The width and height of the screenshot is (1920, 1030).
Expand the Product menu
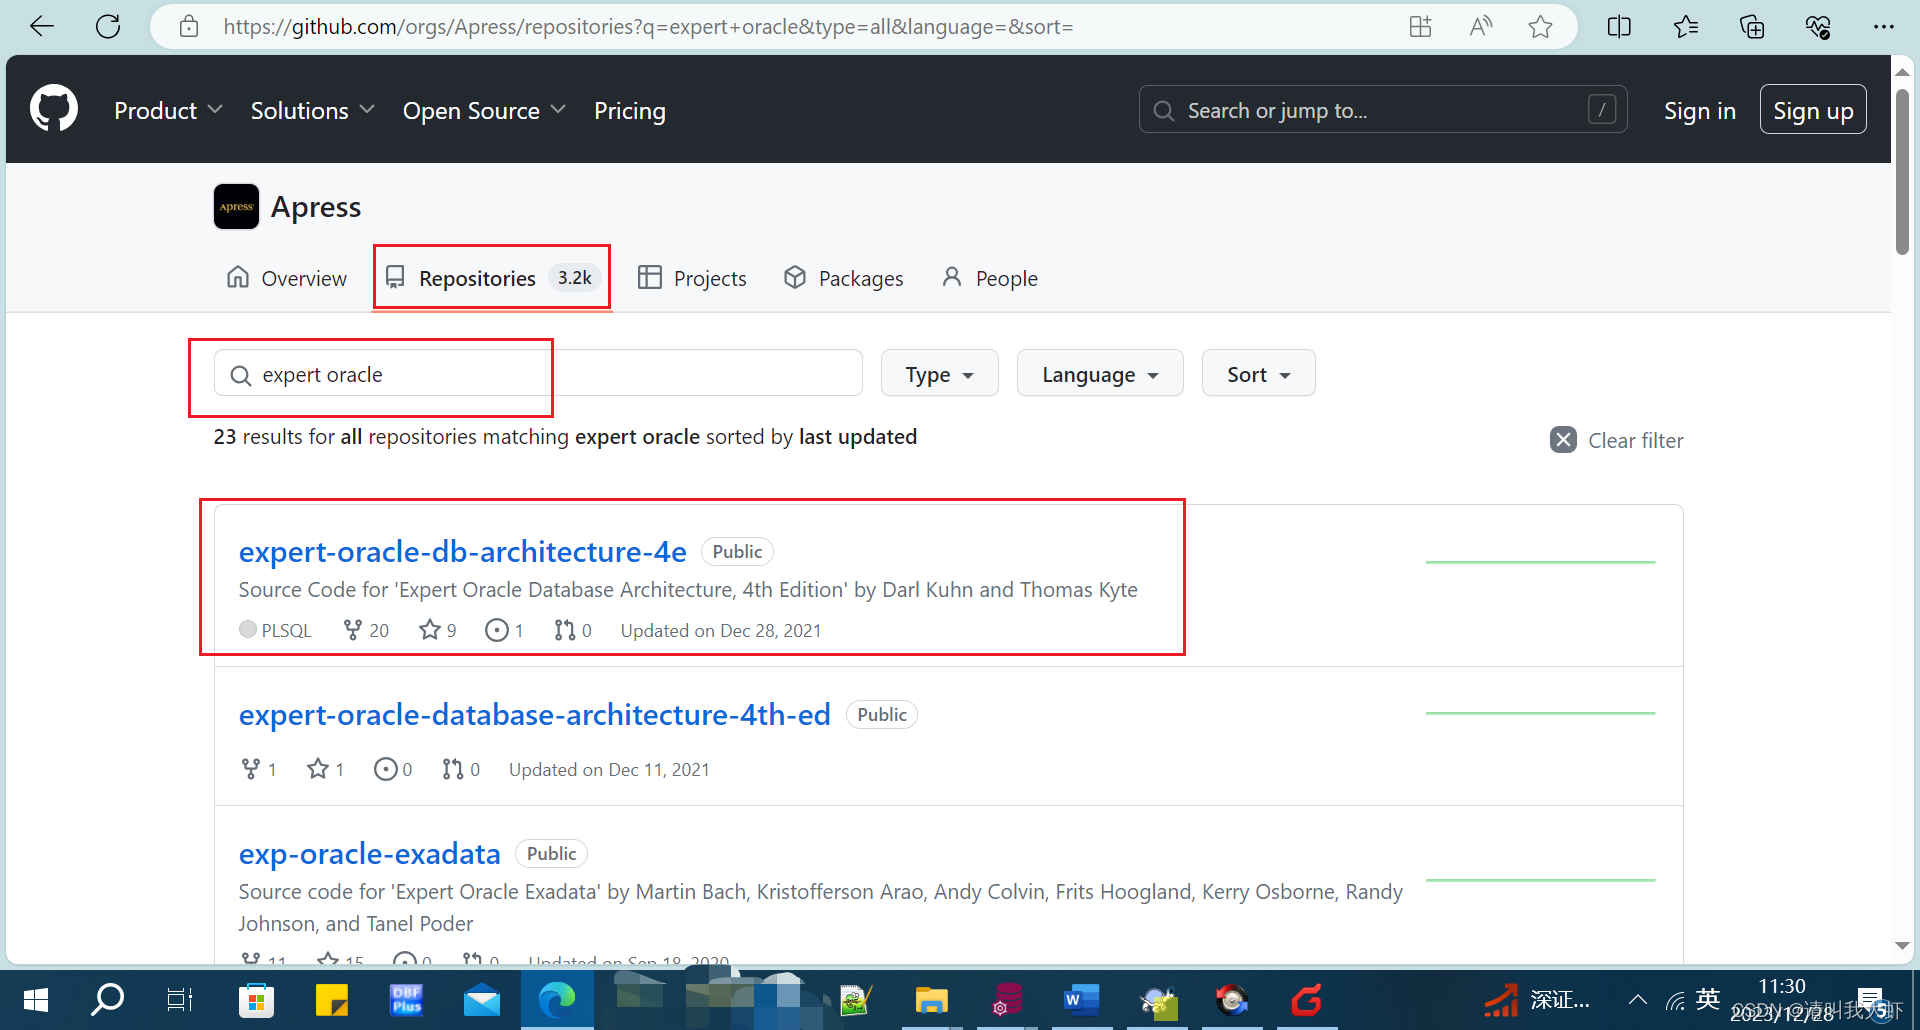(x=168, y=110)
